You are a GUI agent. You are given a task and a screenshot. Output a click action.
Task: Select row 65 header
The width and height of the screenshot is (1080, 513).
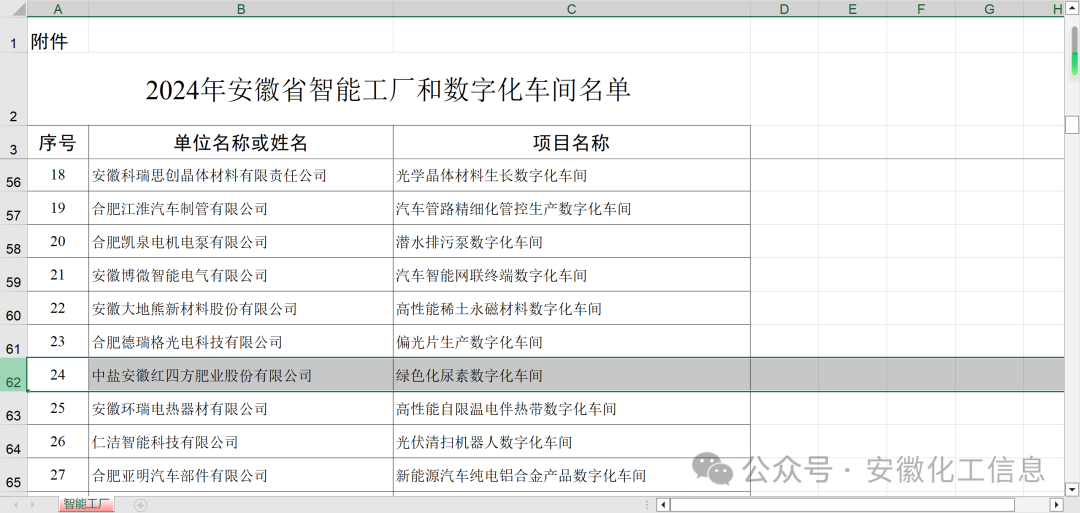(14, 476)
